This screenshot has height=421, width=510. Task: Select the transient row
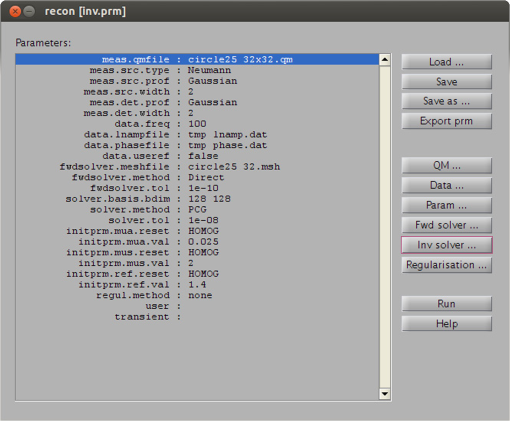tap(197, 317)
